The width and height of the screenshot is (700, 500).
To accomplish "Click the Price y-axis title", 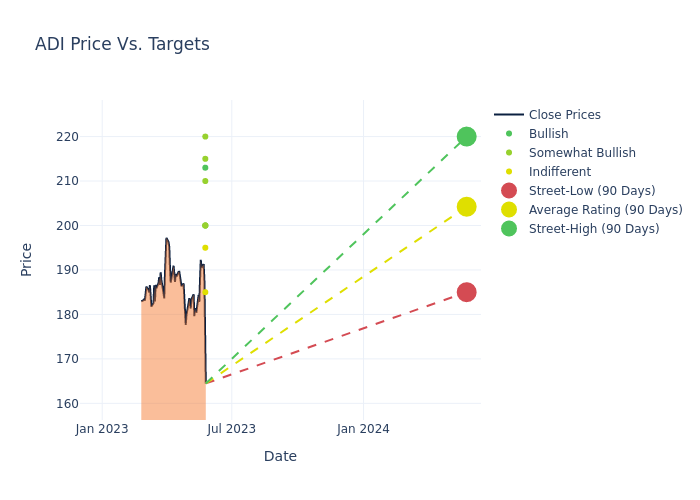I will [x=27, y=259].
